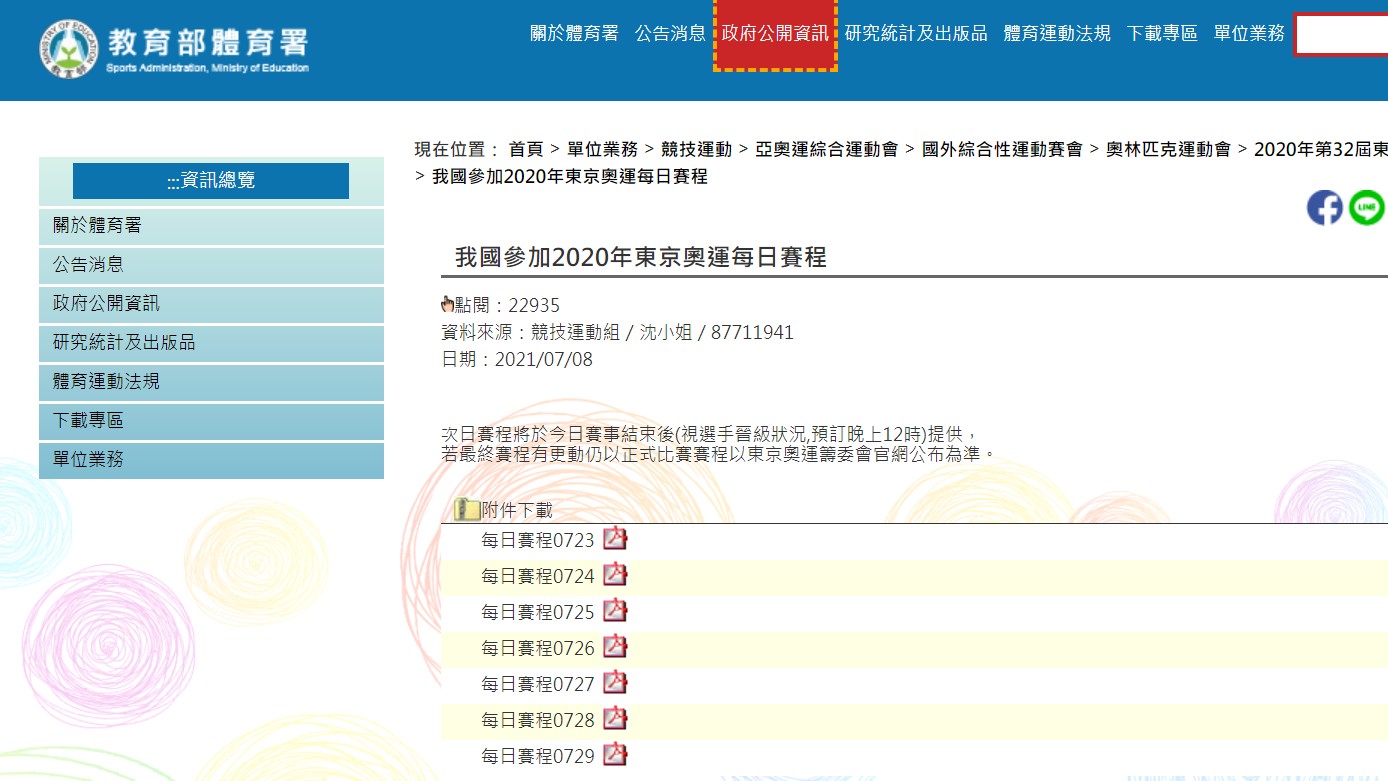Click the 我國參加2020年東京奧運每日賽程 breadcrumb entry
Image resolution: width=1388 pixels, height=781 pixels.
coord(570,177)
